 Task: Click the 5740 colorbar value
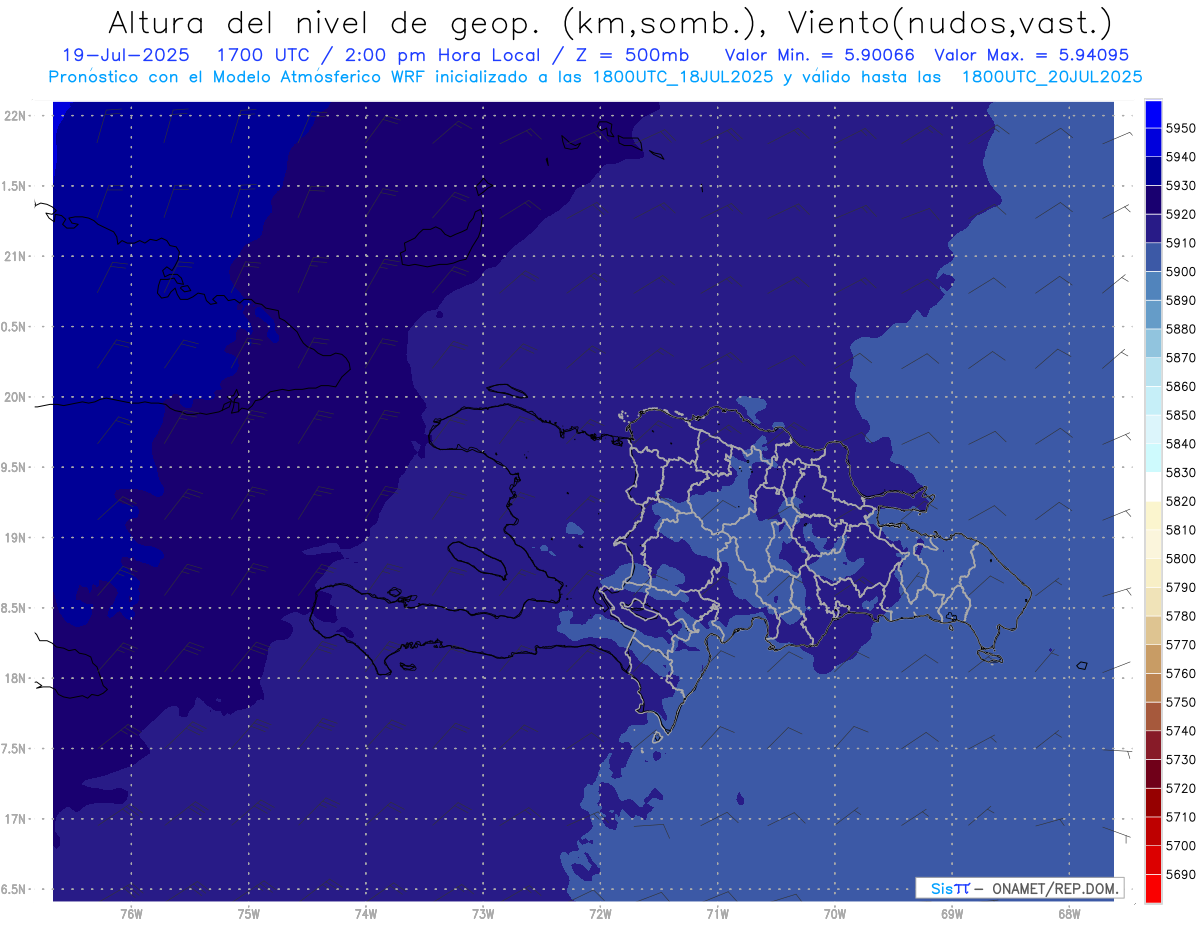point(1181,731)
